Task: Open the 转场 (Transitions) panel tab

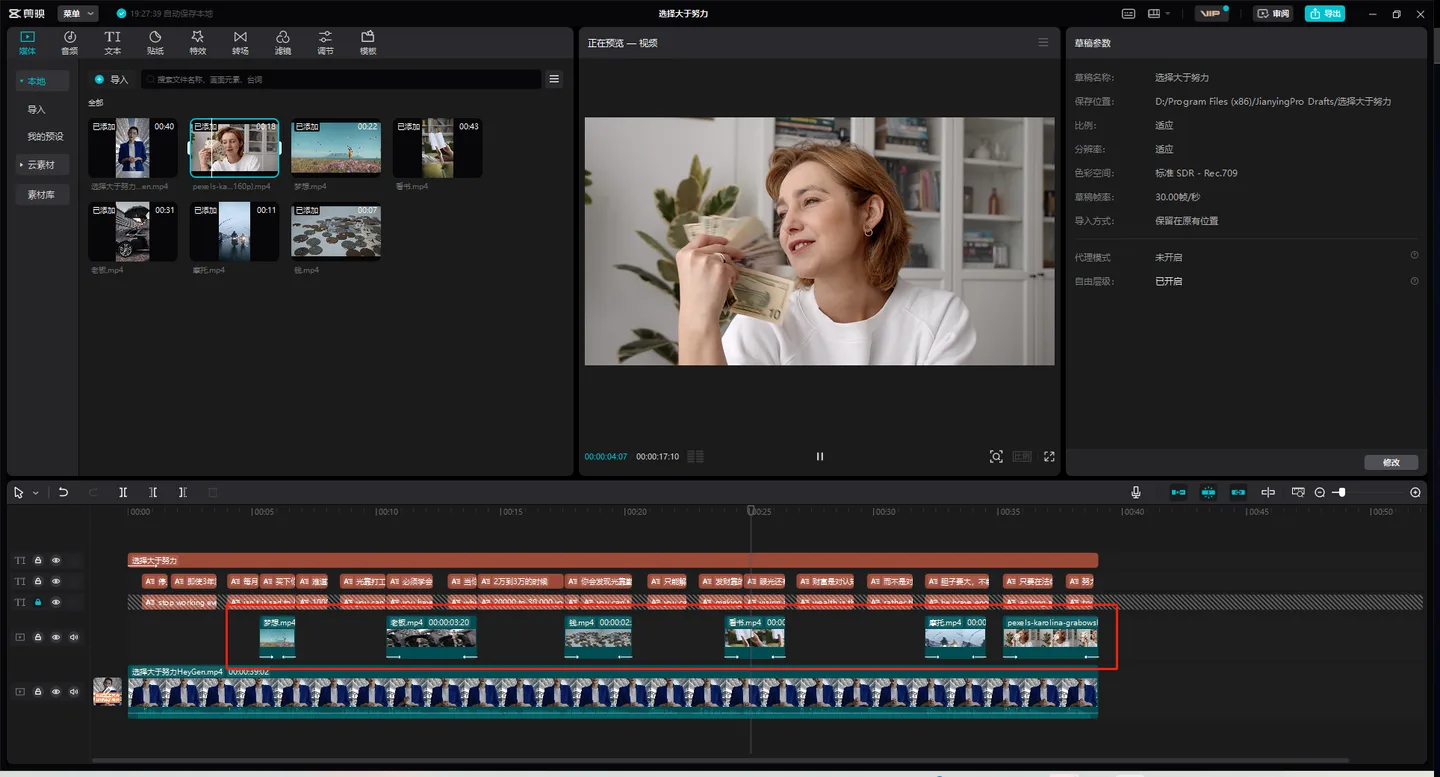Action: [240, 42]
